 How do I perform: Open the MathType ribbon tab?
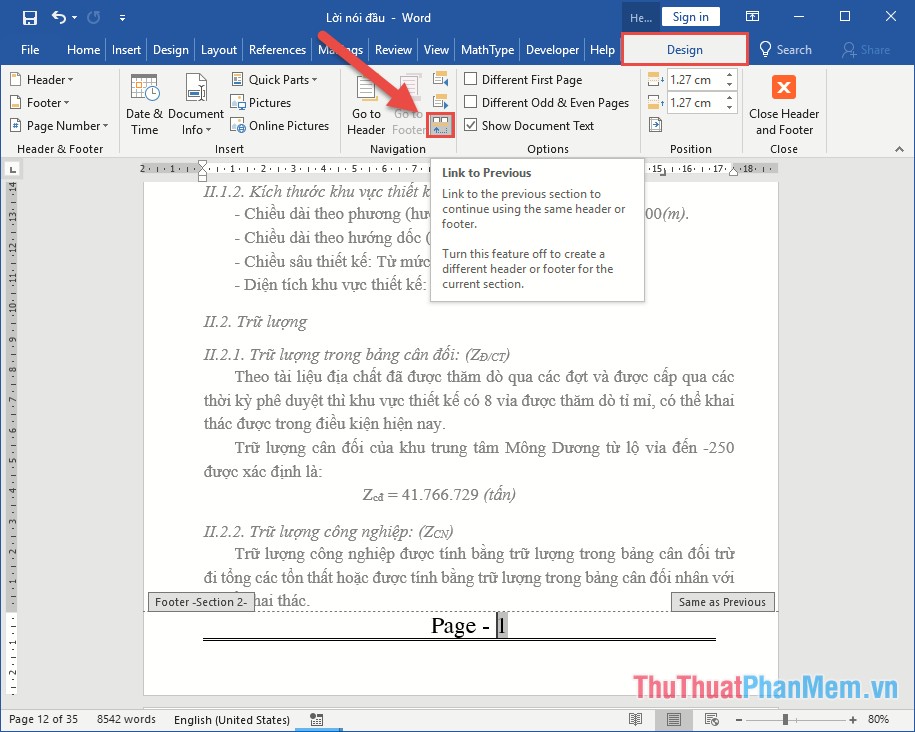[487, 49]
